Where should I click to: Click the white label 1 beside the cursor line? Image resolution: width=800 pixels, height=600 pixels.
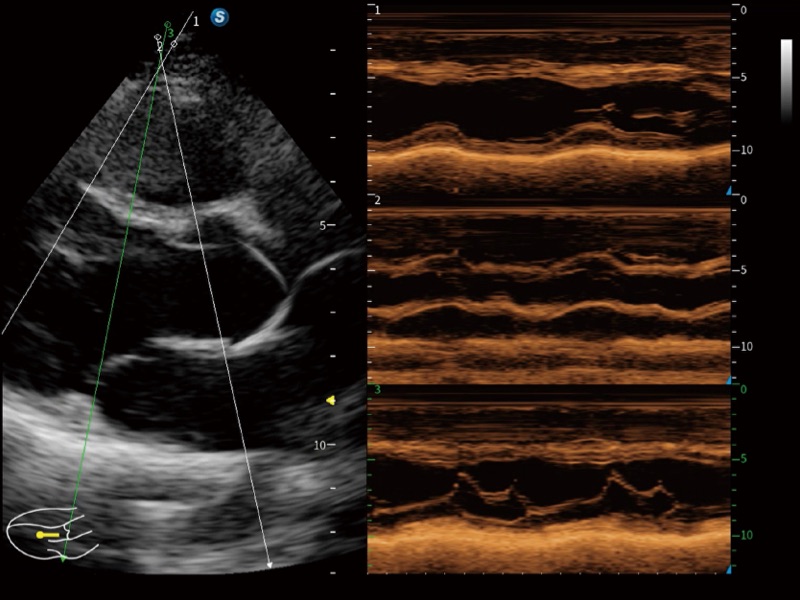pos(196,20)
